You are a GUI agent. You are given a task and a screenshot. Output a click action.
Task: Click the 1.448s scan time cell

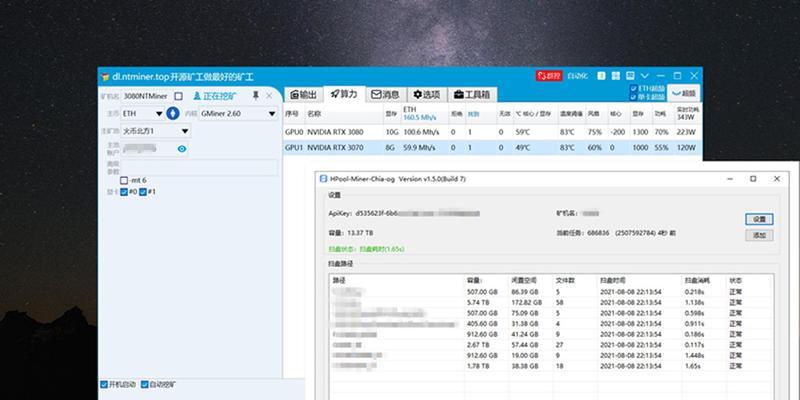(694, 356)
